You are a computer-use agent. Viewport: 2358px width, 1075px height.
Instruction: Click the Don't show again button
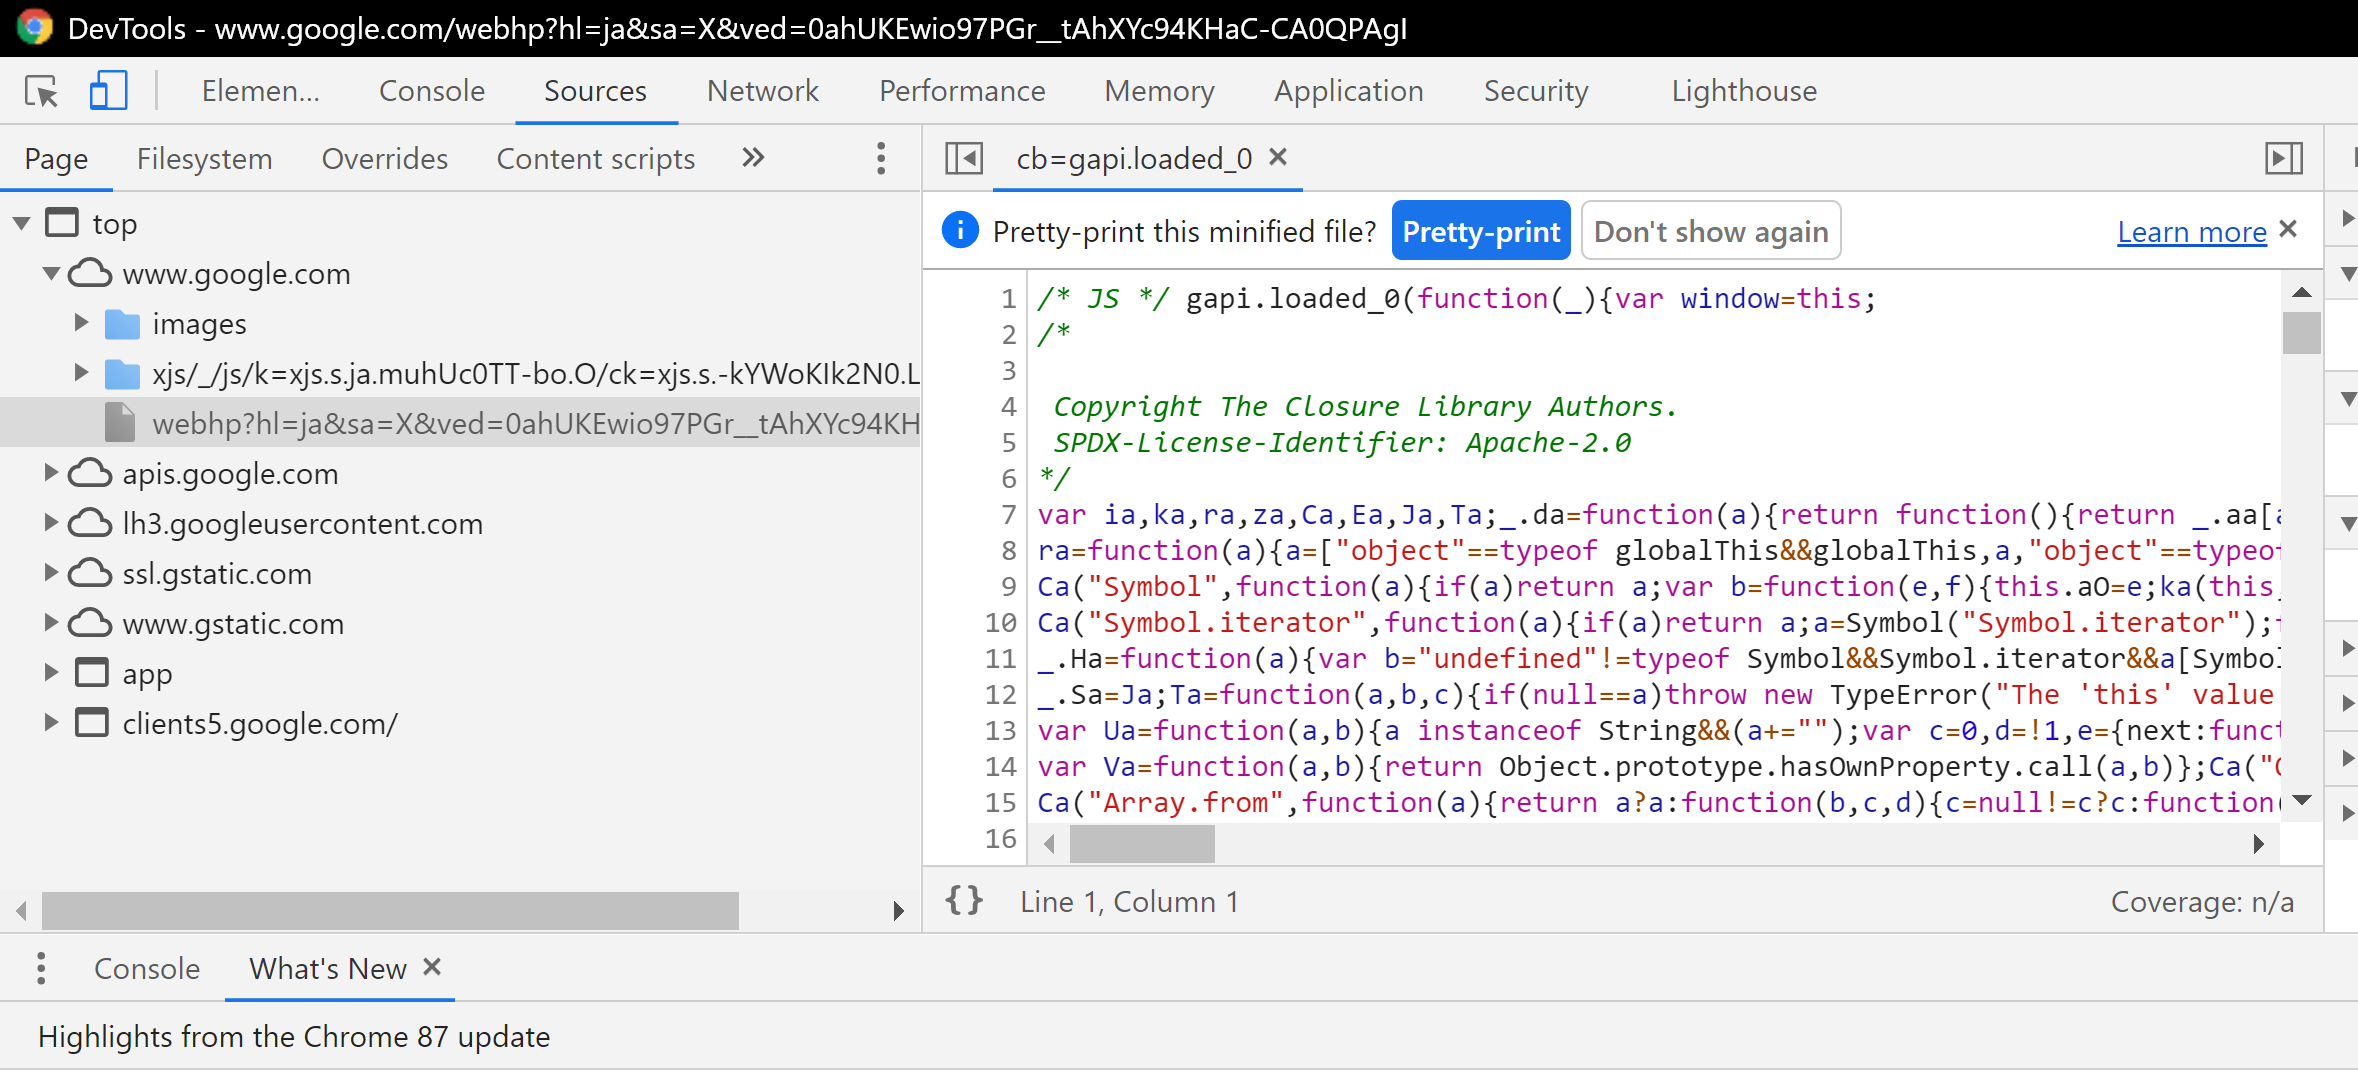coord(1710,231)
